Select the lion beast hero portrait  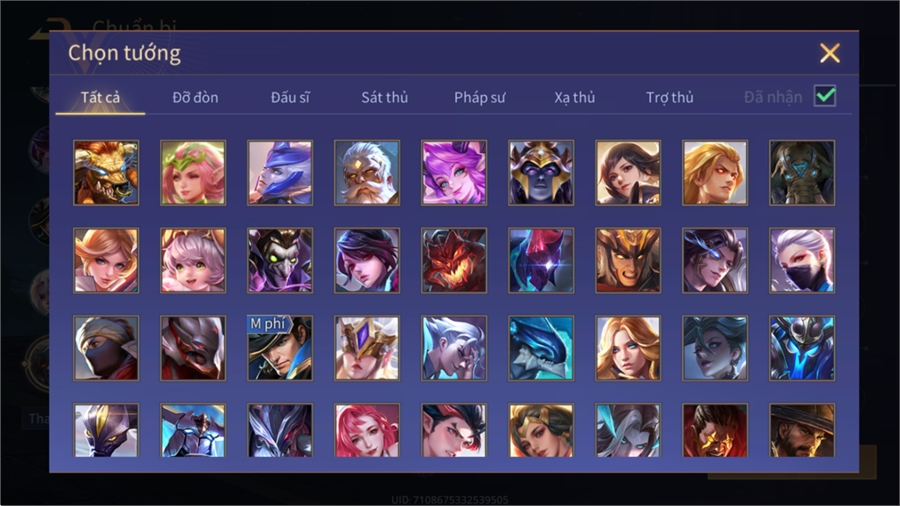(x=106, y=173)
